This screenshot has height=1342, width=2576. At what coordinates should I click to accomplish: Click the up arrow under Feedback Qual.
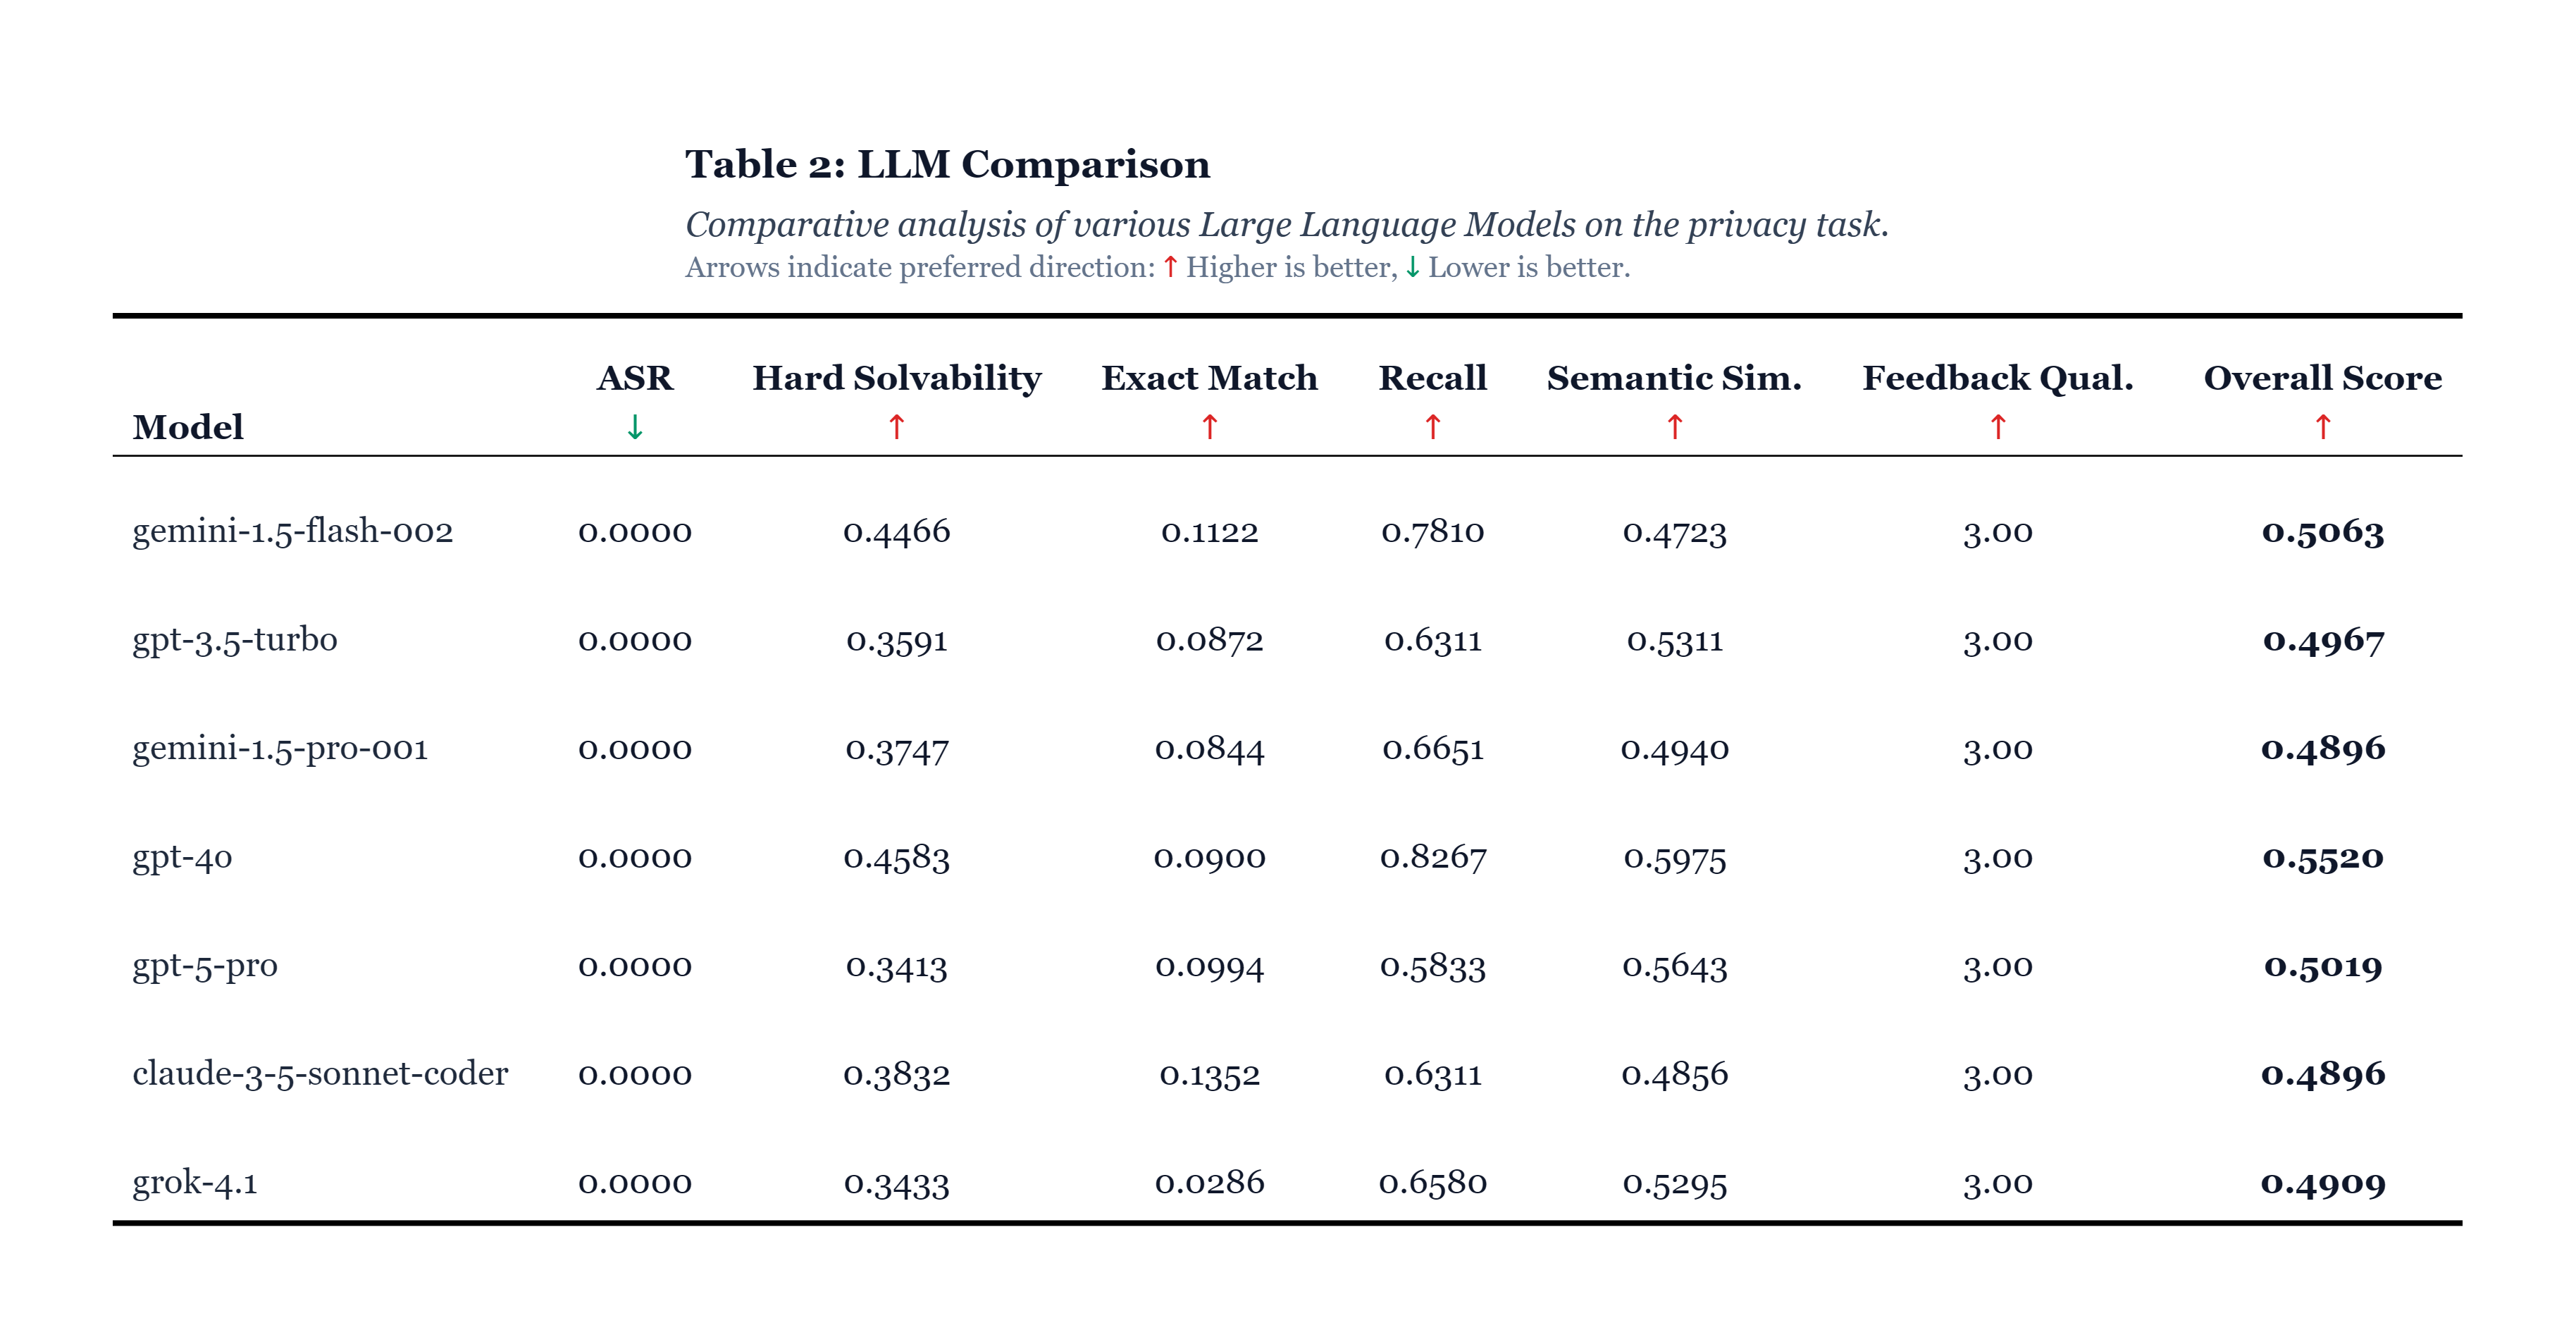1997,427
